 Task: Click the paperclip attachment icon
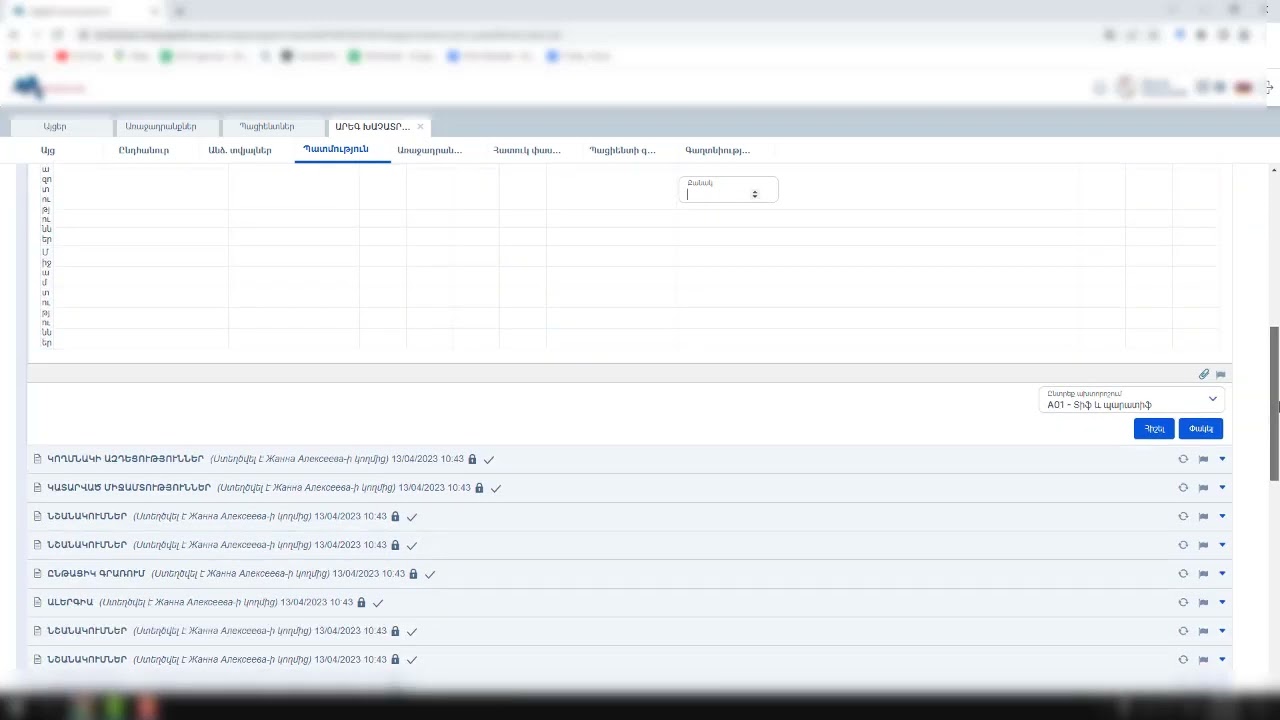(x=1204, y=374)
